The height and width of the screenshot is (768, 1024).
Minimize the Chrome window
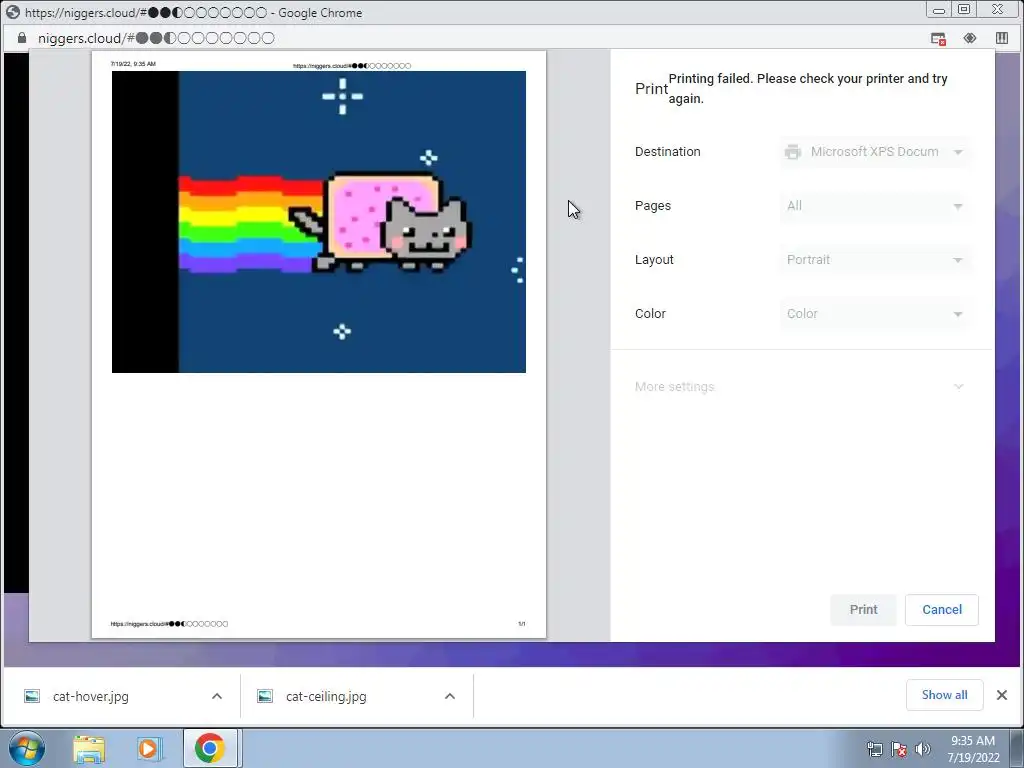(x=938, y=10)
